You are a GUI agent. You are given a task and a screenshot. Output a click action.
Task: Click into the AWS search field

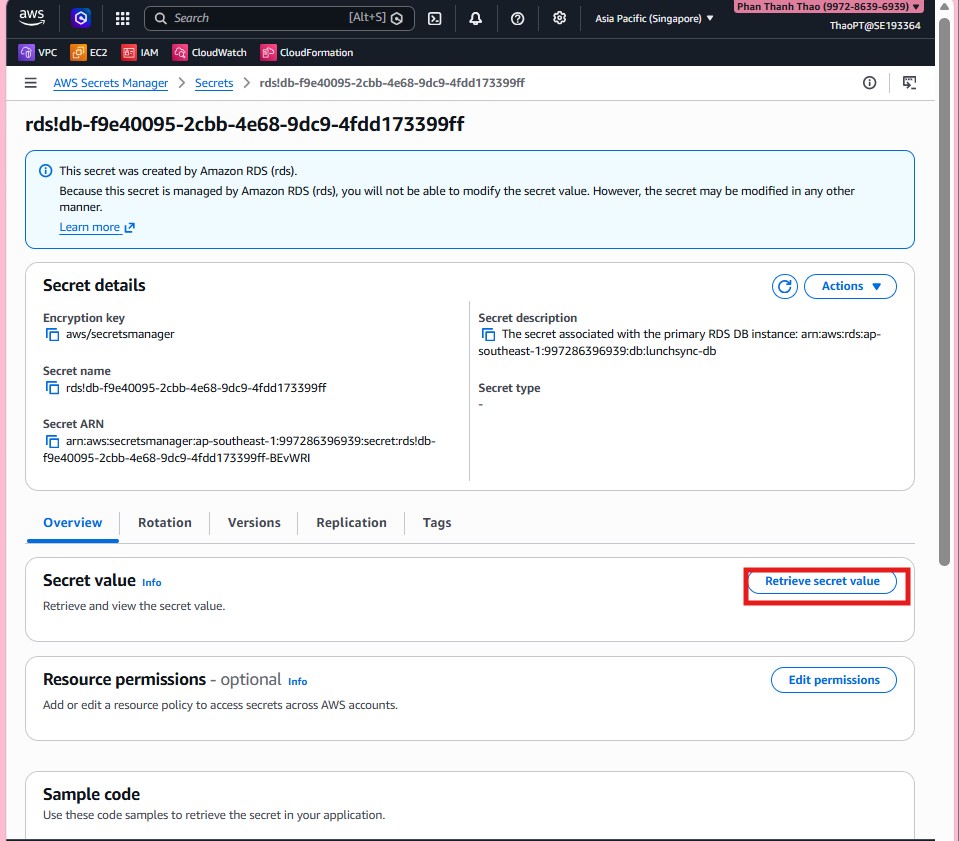point(260,18)
